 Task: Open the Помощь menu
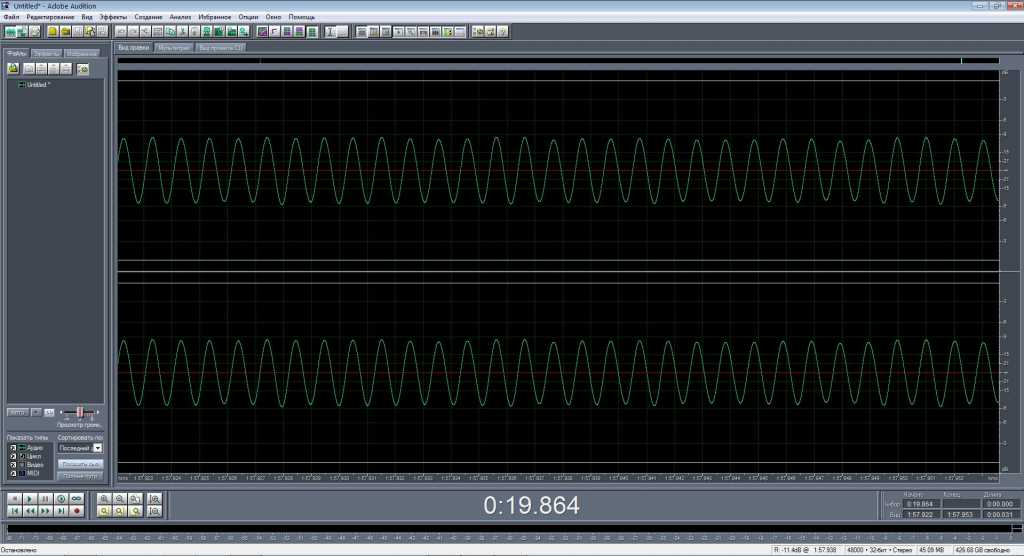[302, 17]
